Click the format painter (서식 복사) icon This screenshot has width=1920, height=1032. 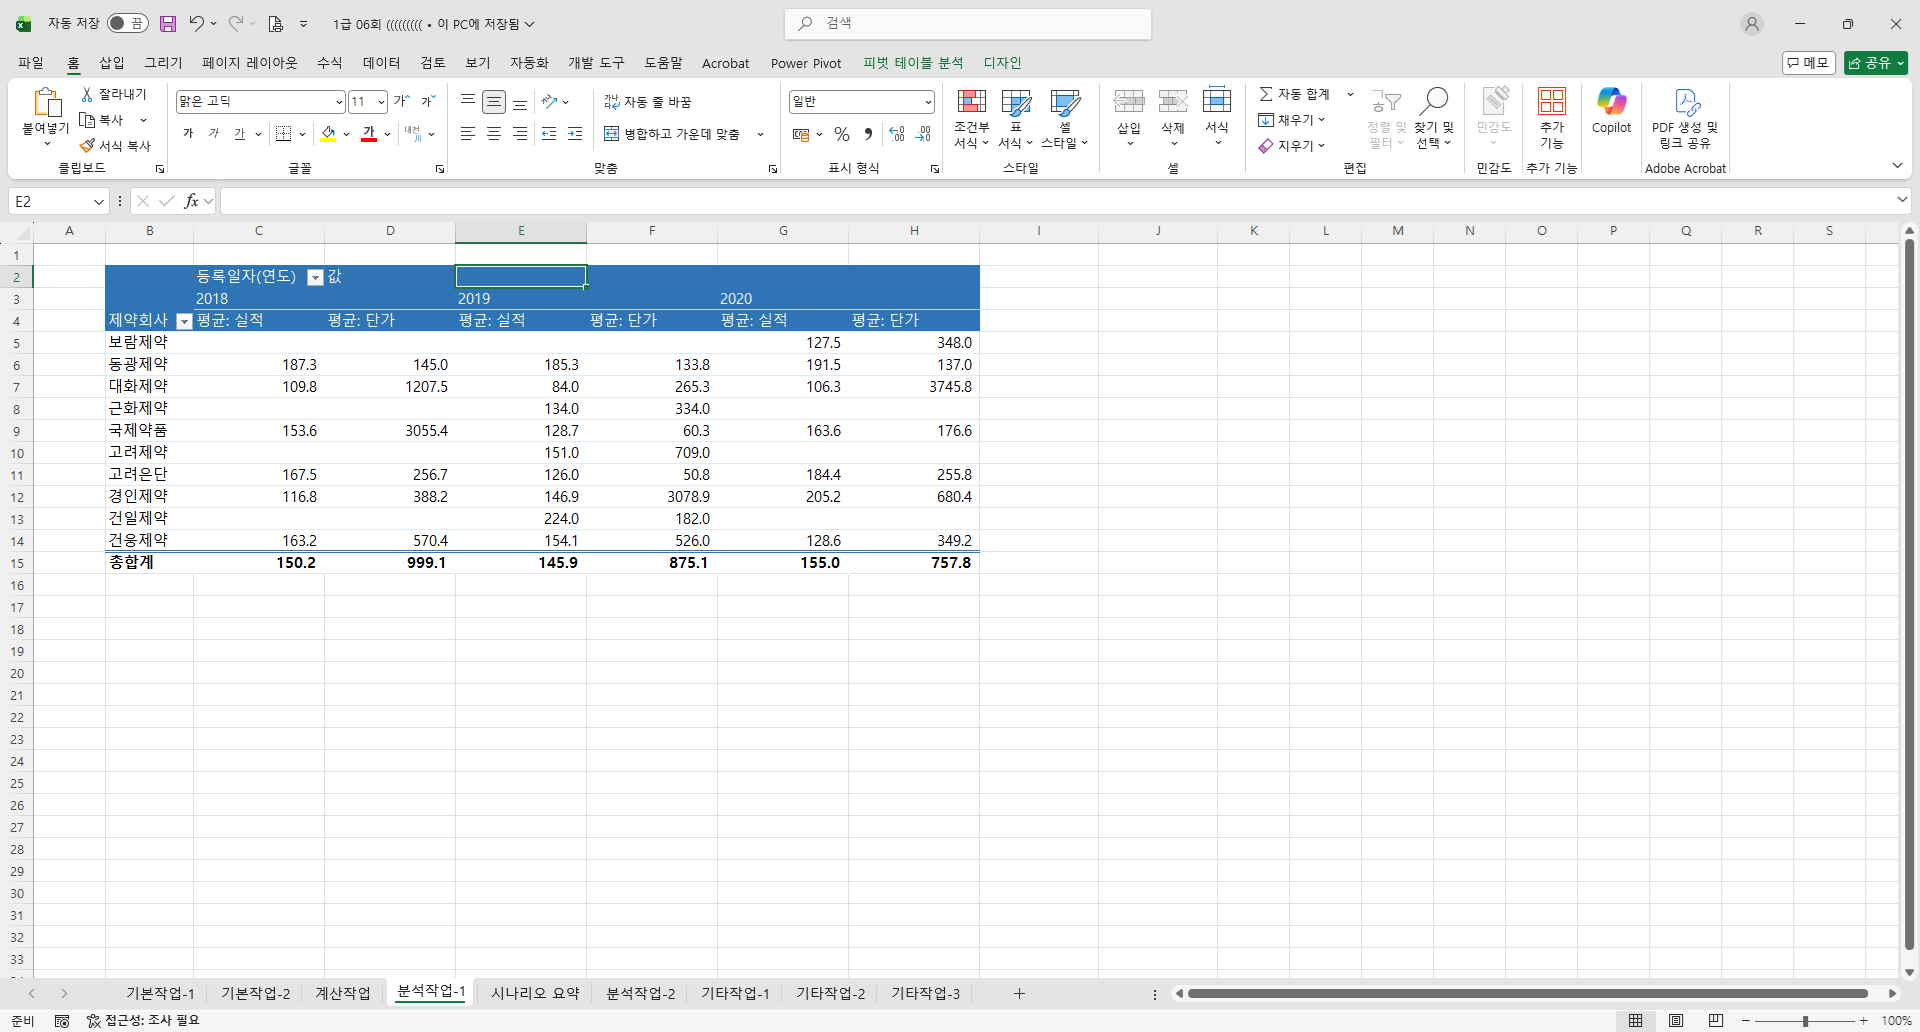tap(88, 146)
